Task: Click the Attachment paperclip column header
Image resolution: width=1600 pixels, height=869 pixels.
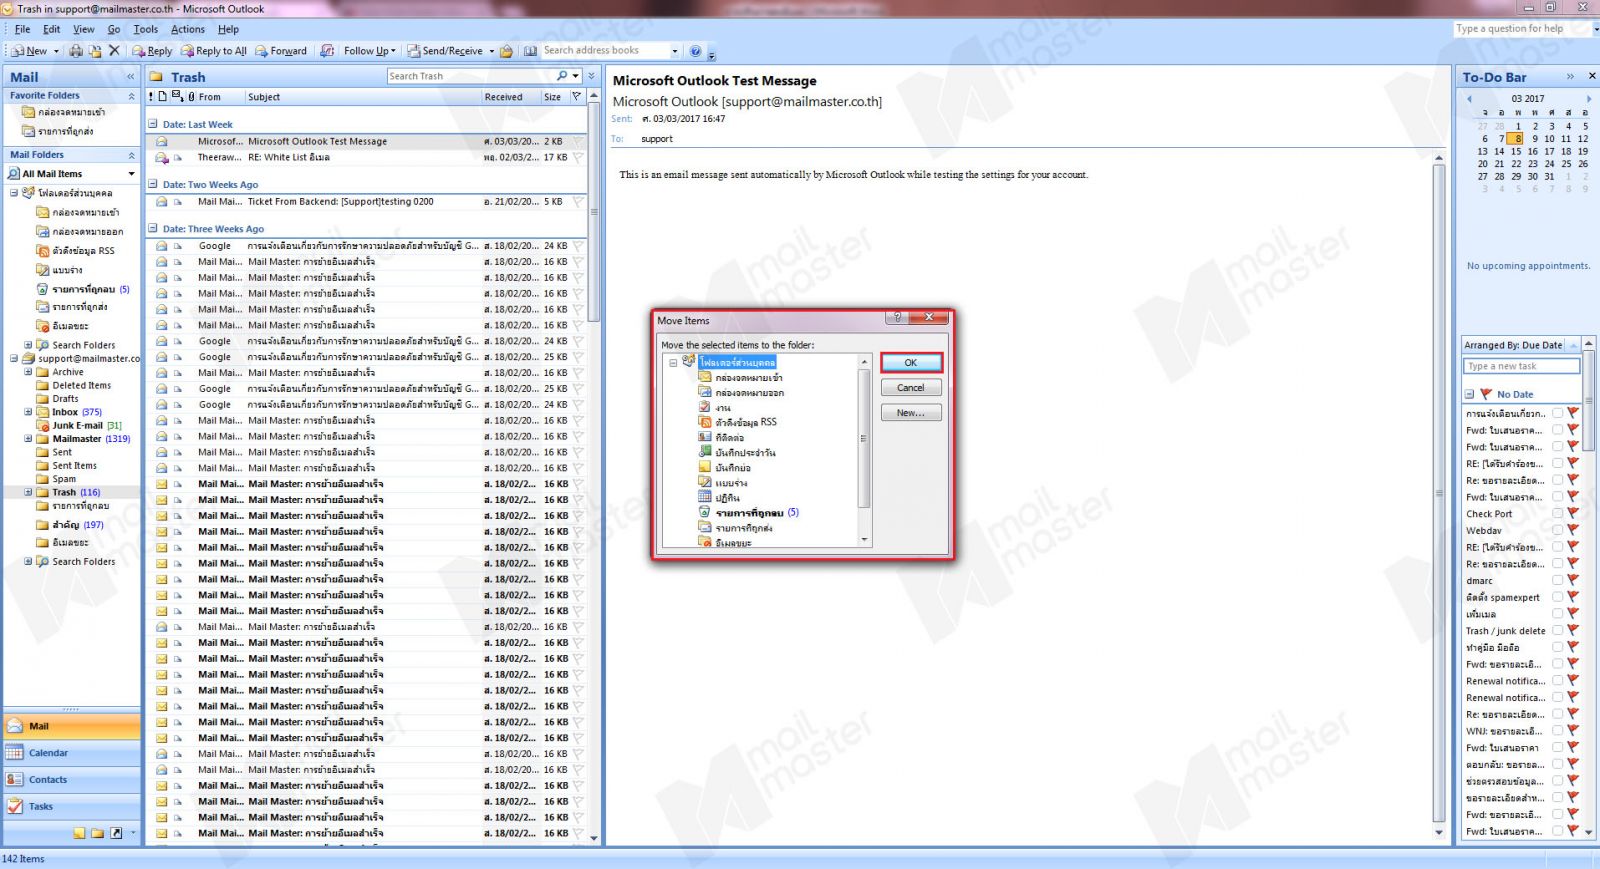Action: tap(190, 97)
